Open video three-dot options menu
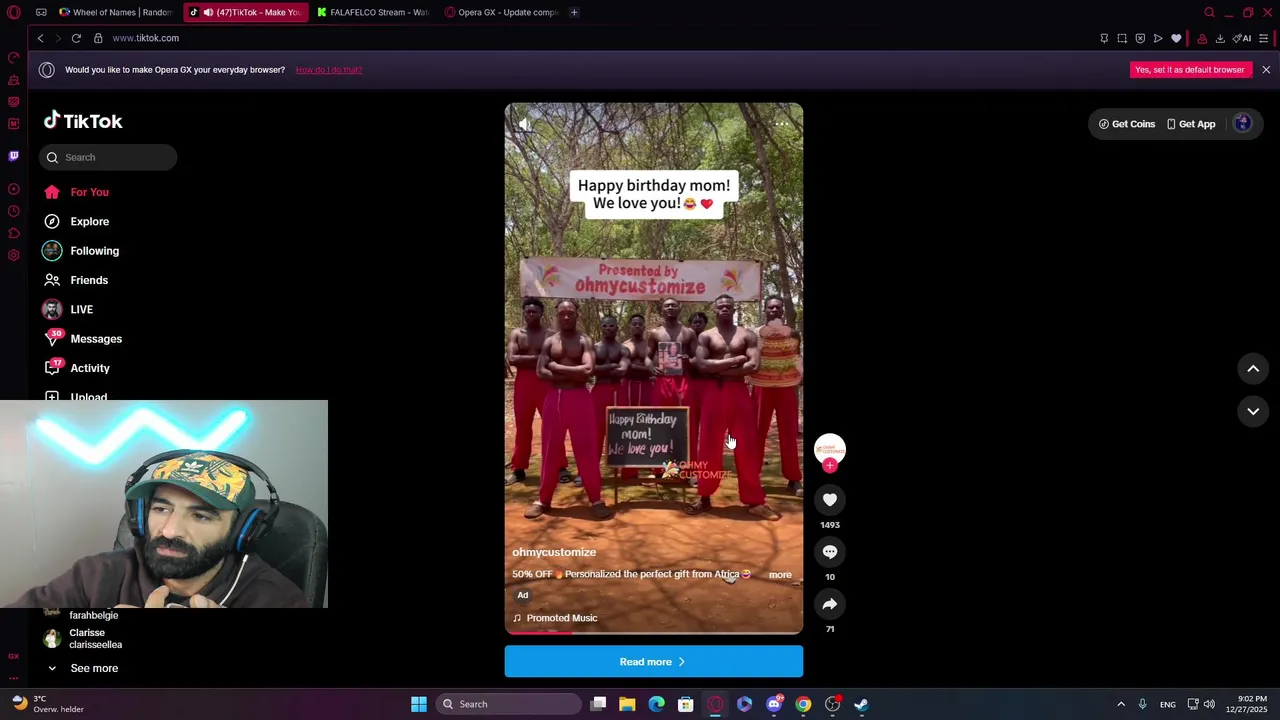Viewport: 1280px width, 720px height. pos(781,124)
